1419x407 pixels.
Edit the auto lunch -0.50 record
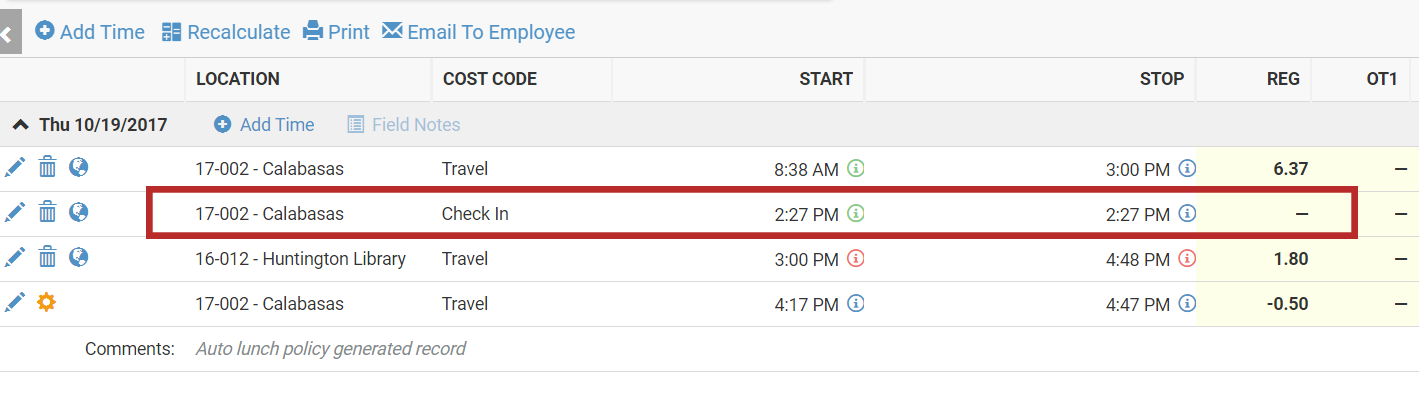(x=15, y=302)
